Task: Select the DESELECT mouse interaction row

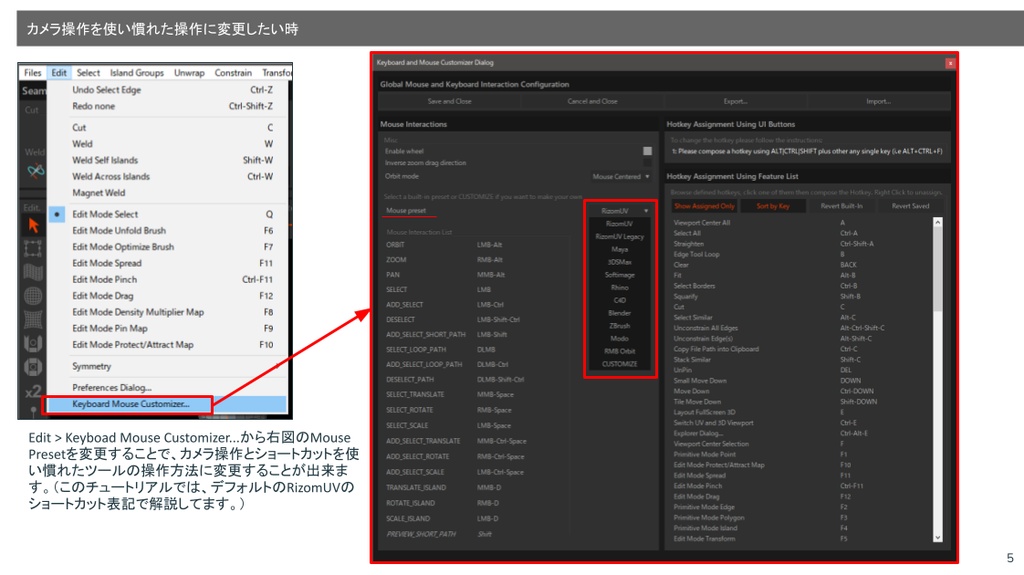Action: (x=477, y=320)
